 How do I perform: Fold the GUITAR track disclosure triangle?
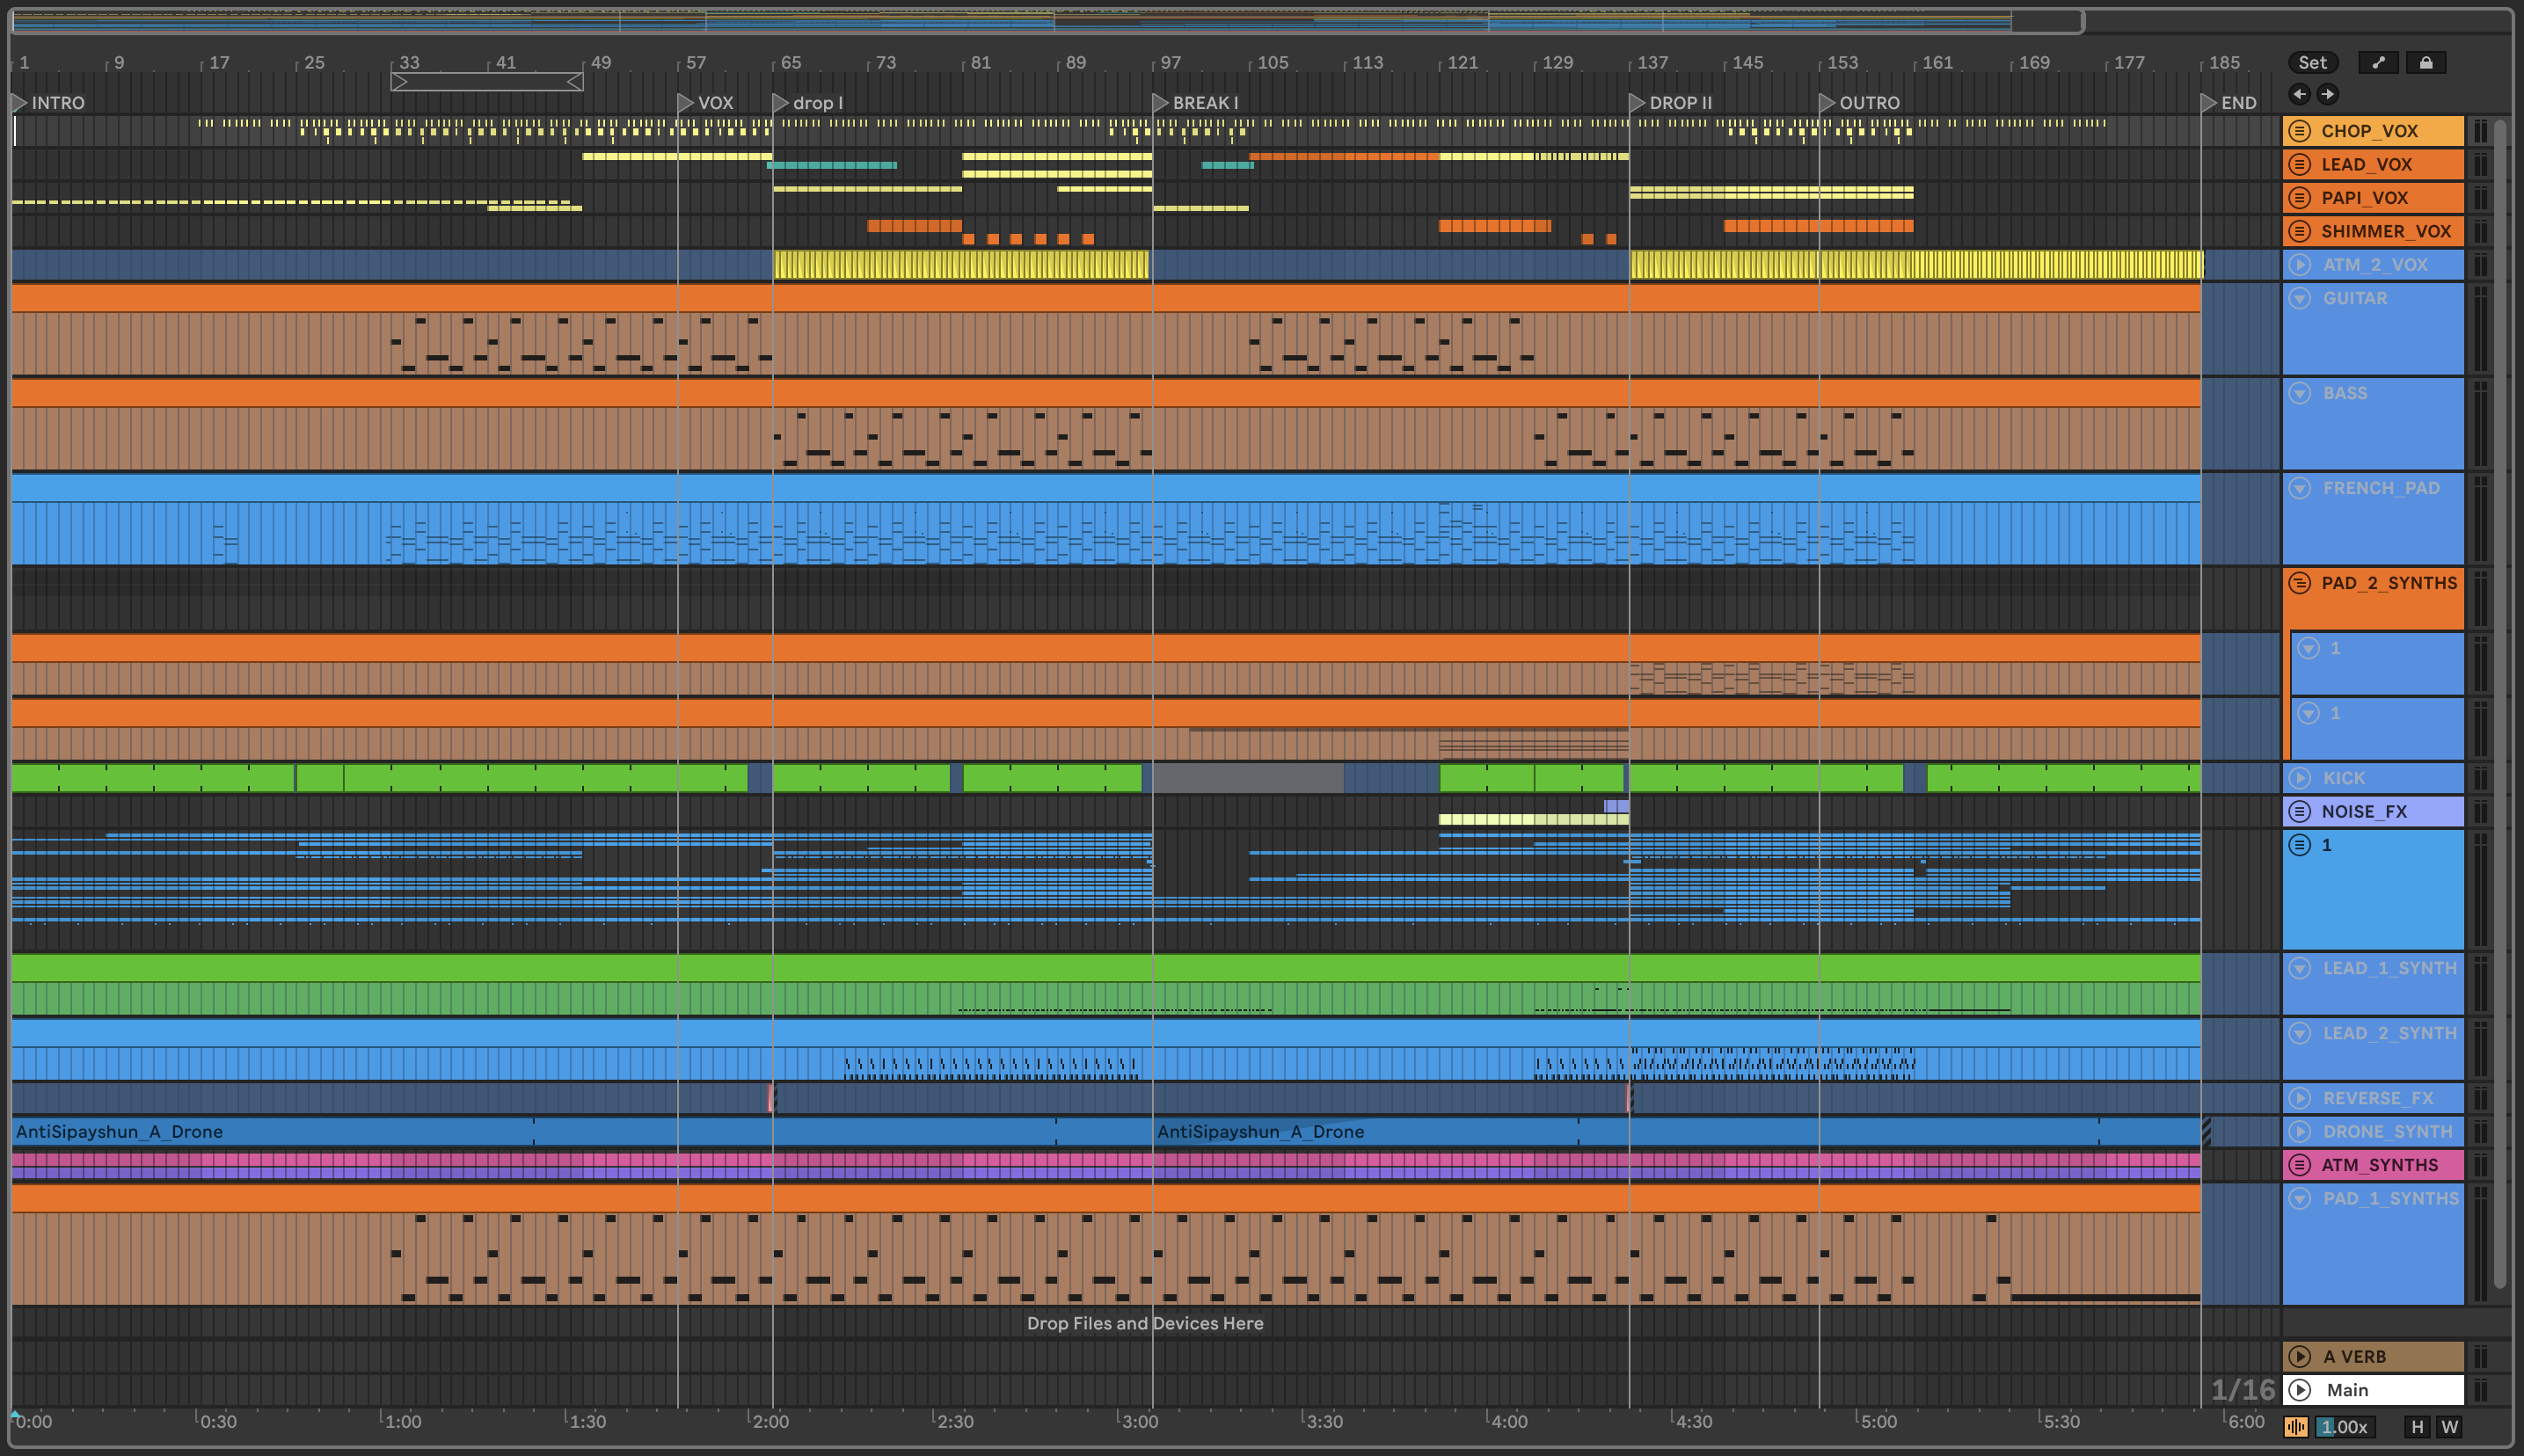(x=2299, y=298)
